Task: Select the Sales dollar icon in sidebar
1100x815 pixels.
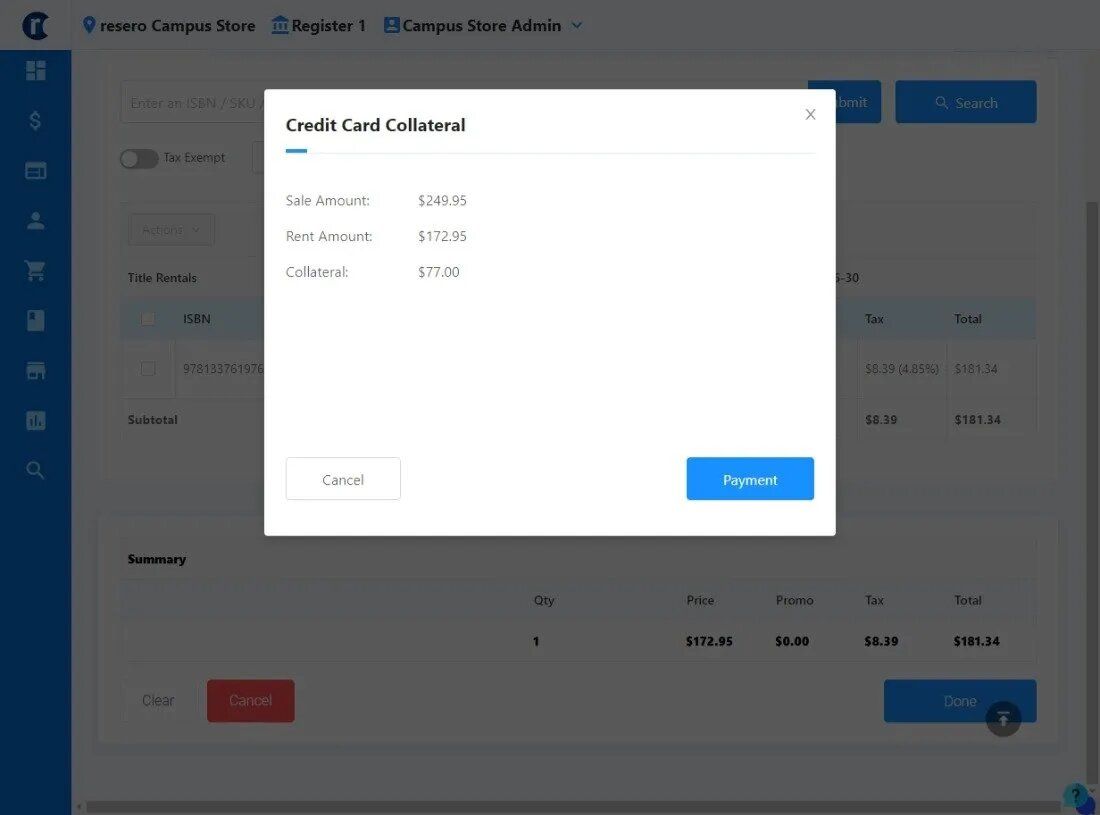Action: (35, 120)
